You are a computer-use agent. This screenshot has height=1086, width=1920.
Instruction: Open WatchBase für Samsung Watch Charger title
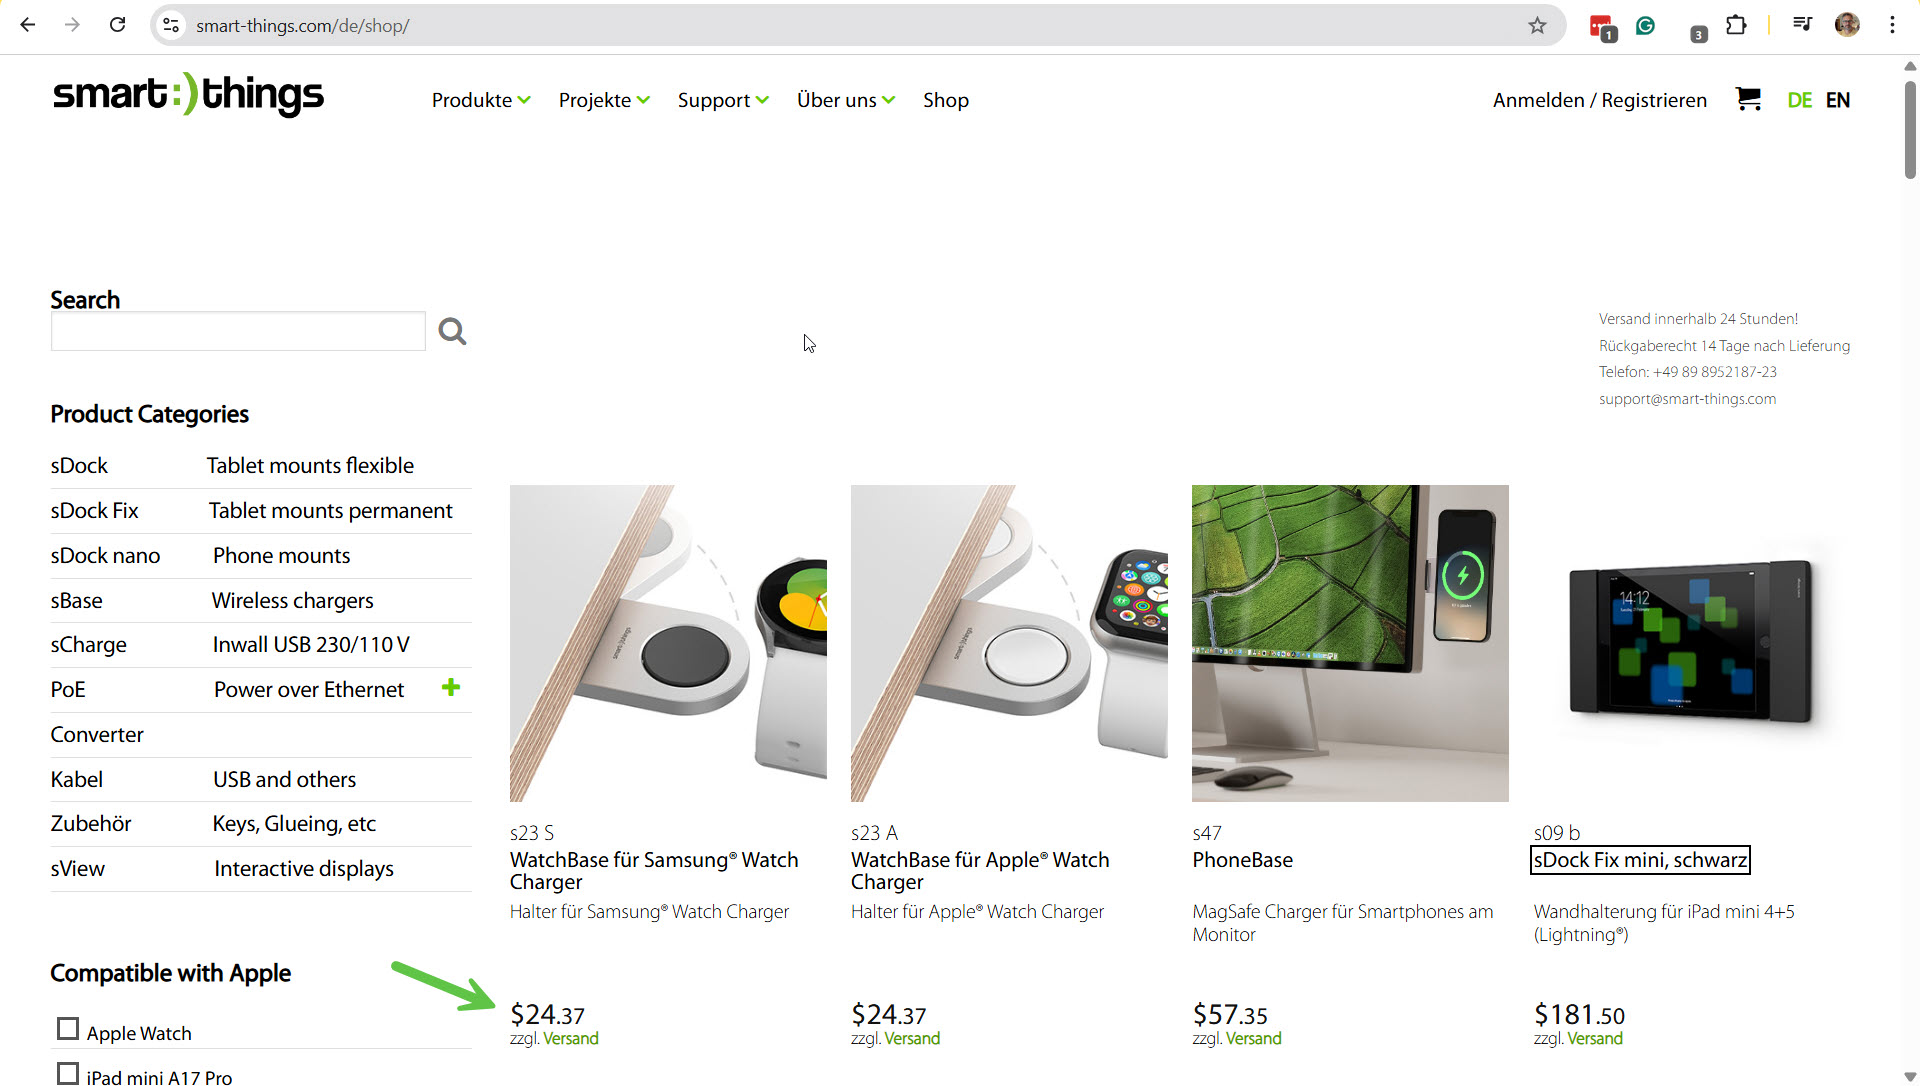tap(654, 871)
